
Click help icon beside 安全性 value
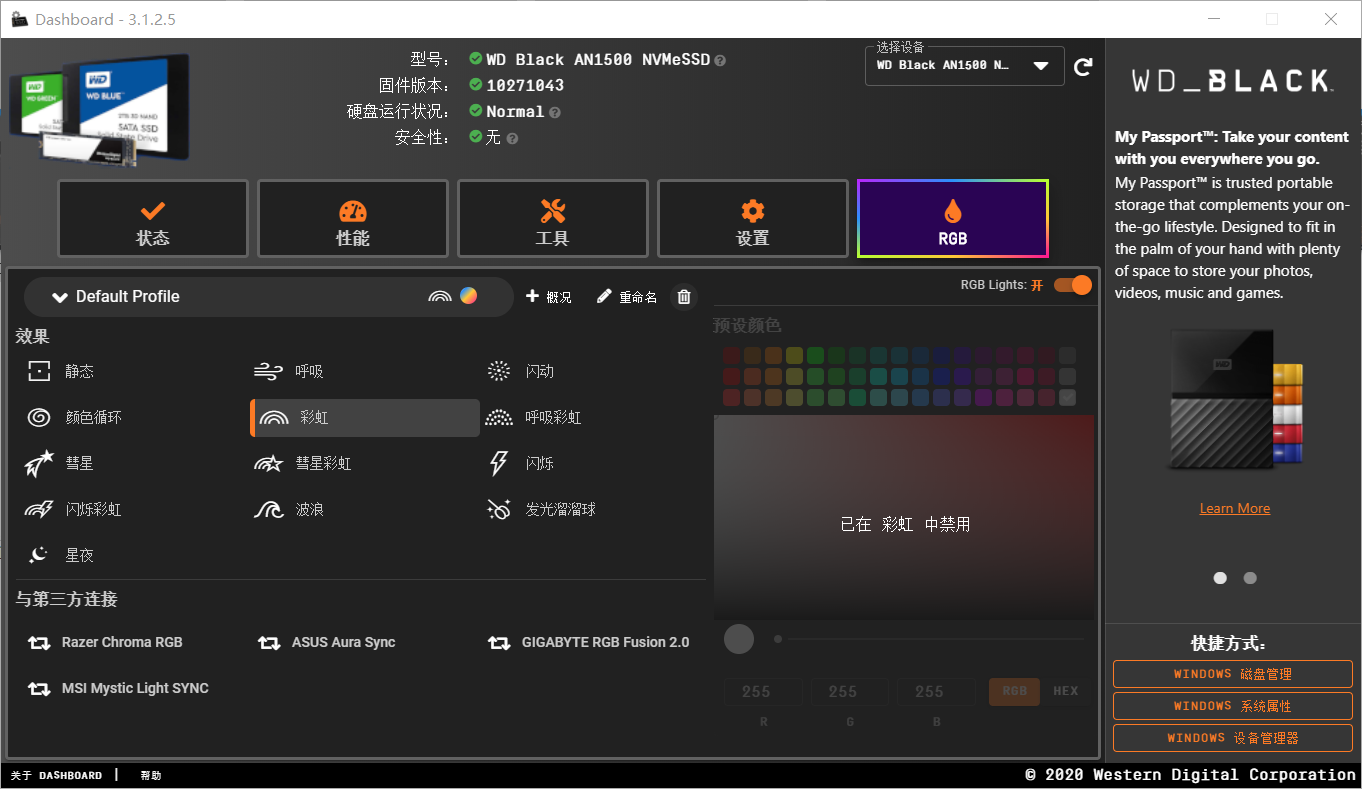pos(512,139)
